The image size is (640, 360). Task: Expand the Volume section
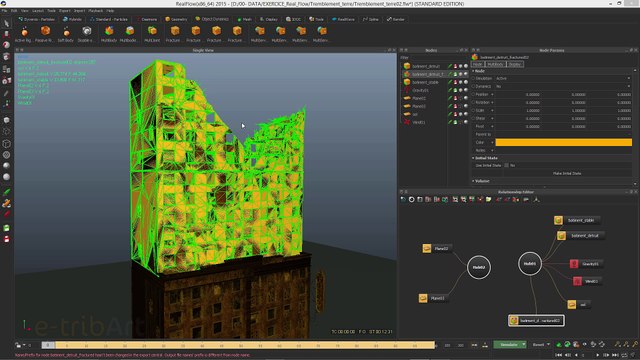(473, 181)
